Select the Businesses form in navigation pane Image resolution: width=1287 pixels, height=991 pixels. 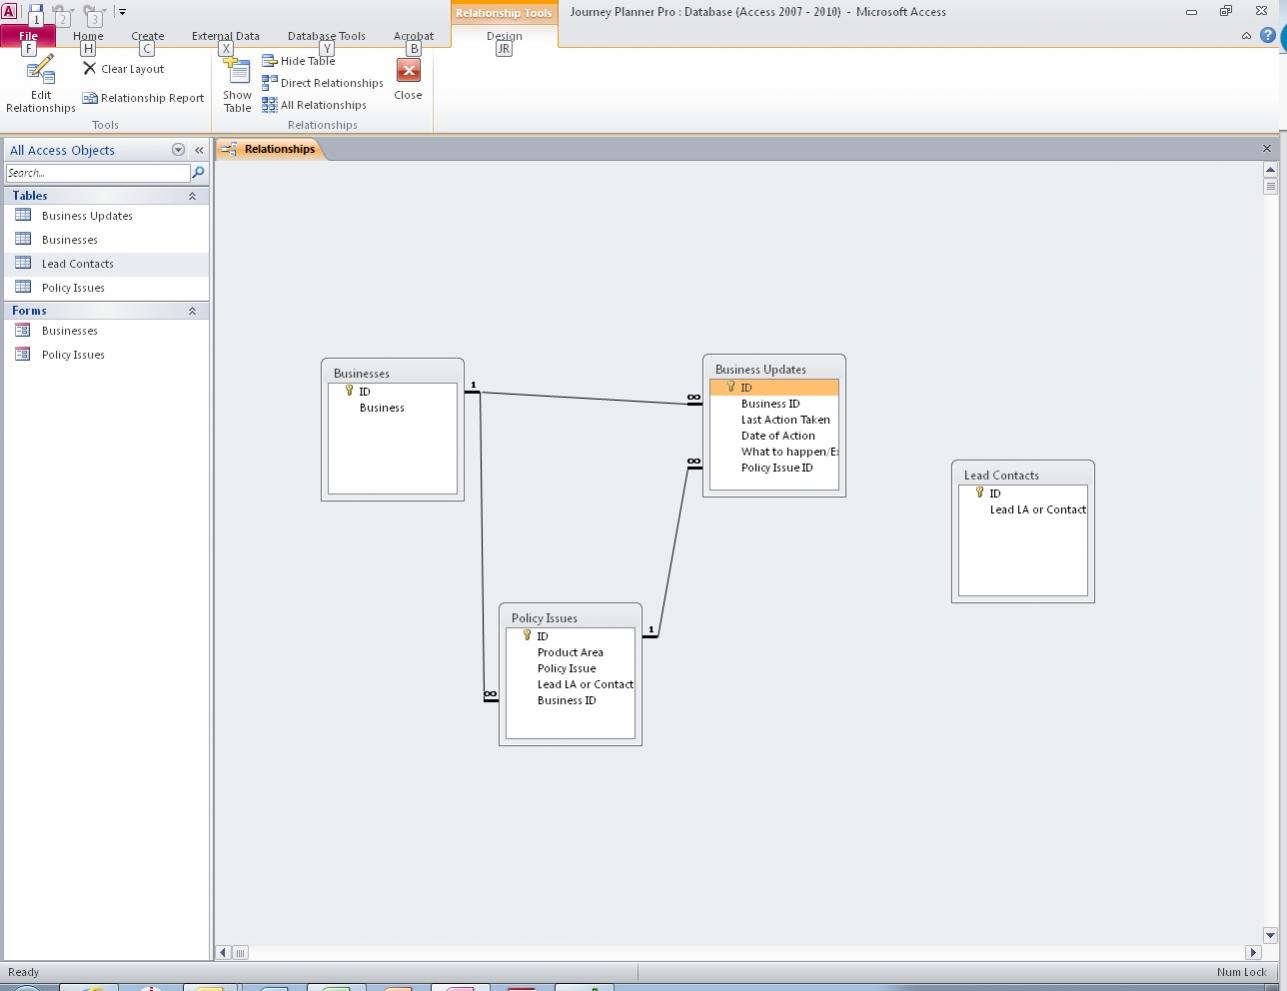pos(106,331)
